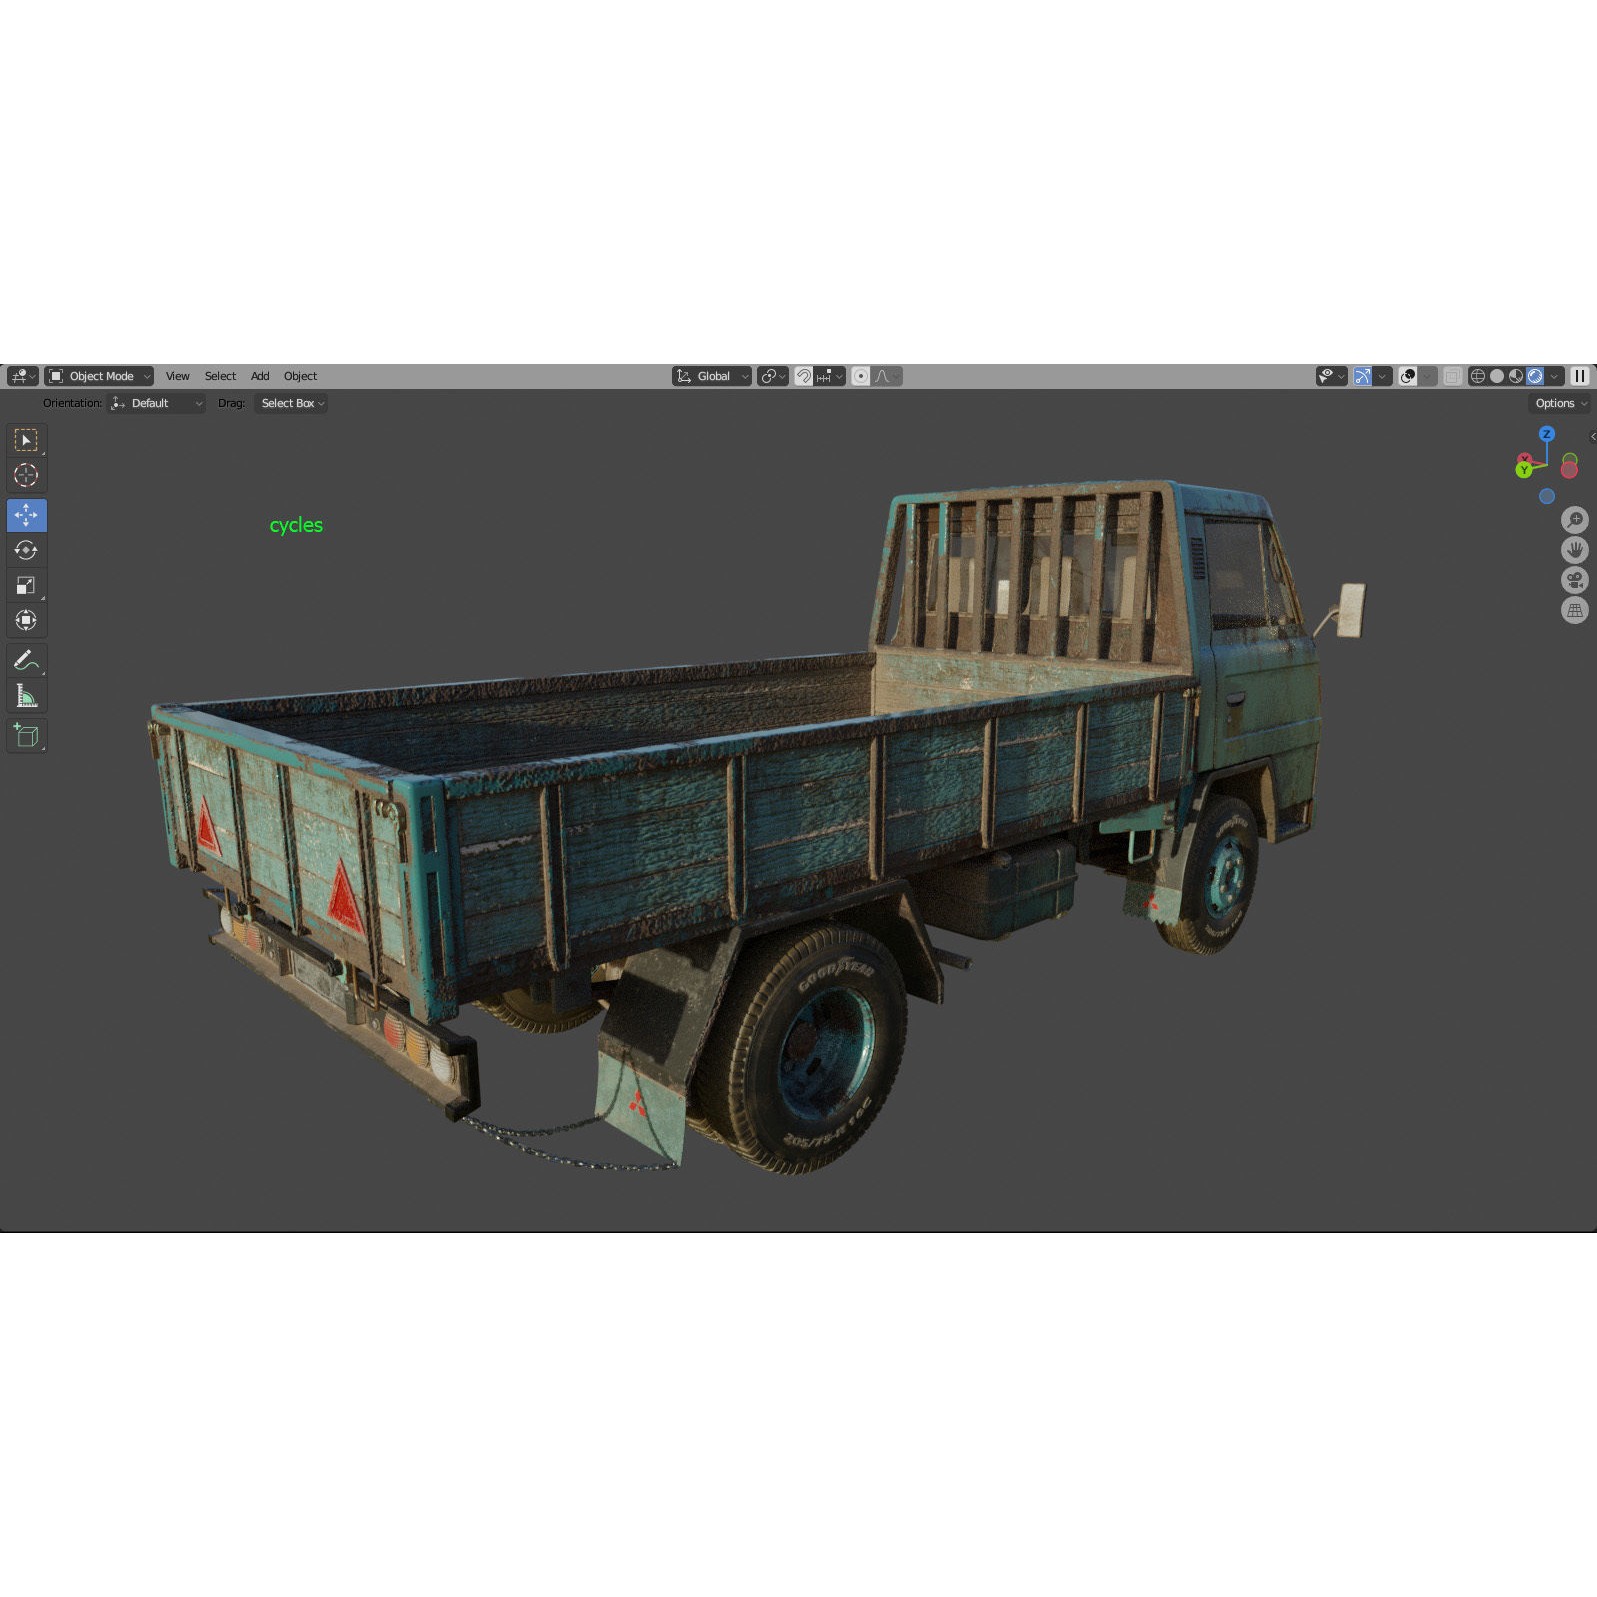
Task: Open the Object Mode dropdown
Action: click(x=99, y=376)
